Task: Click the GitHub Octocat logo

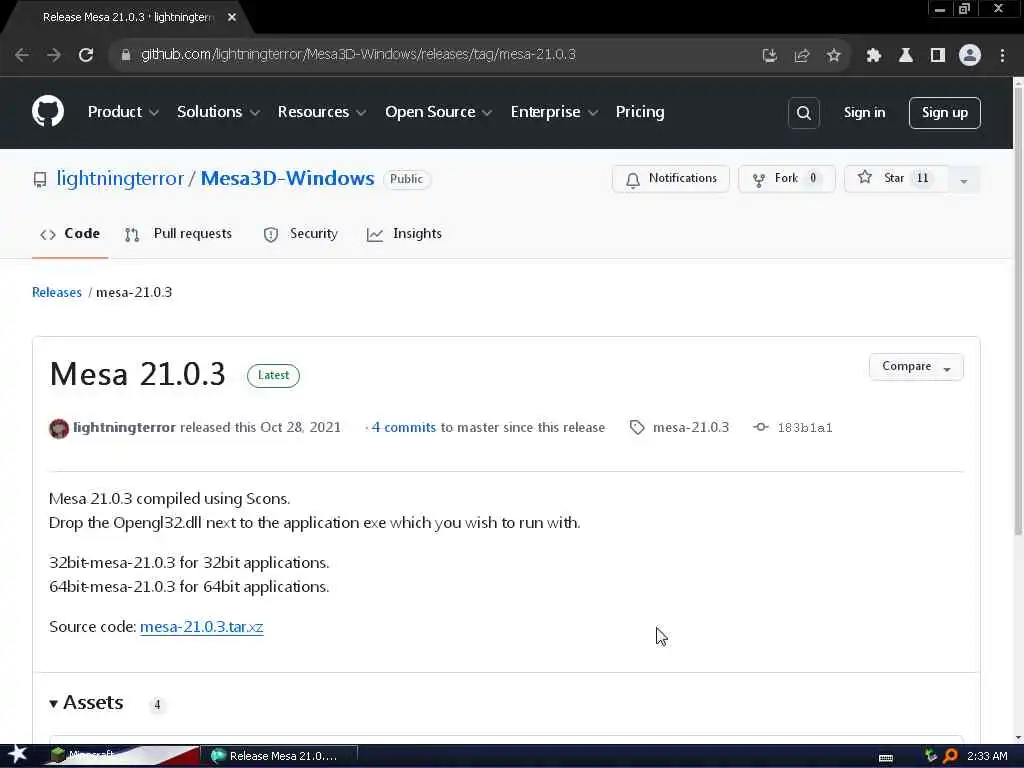Action: (x=48, y=112)
